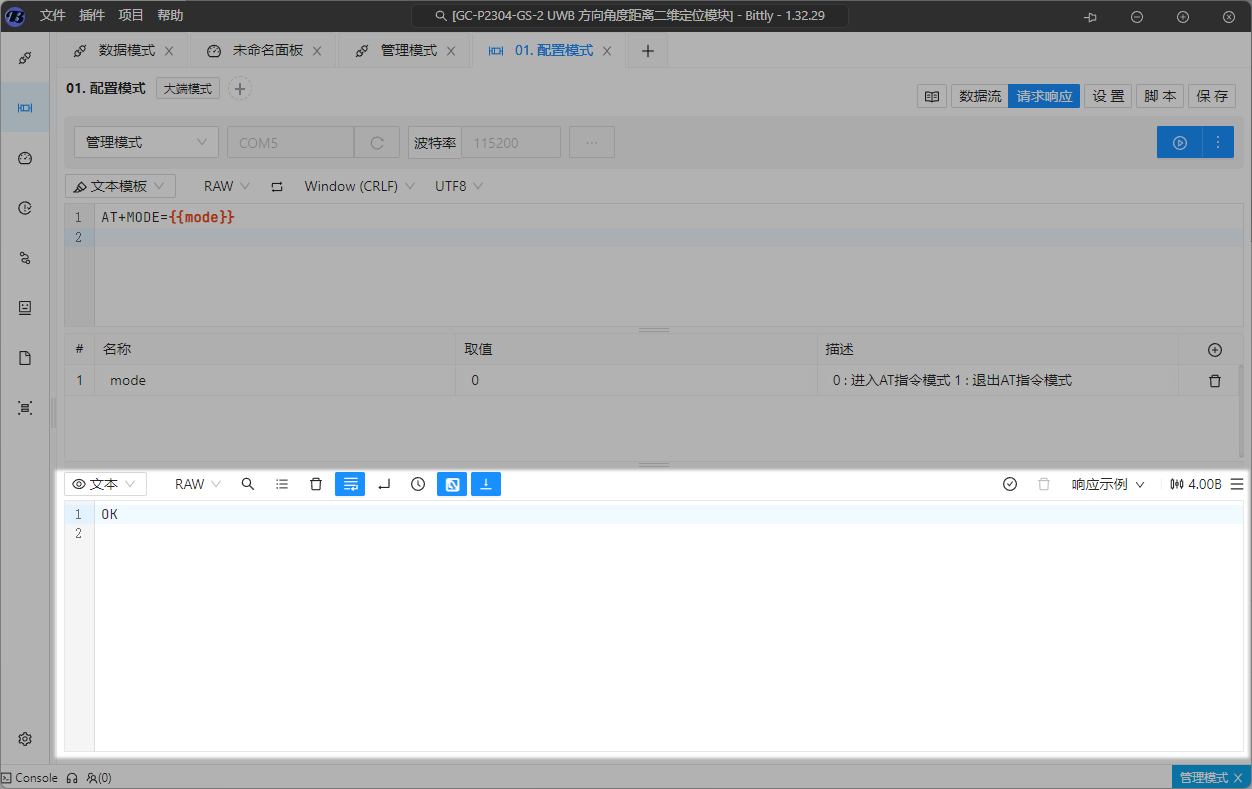Click the clock timestamp icon in response toolbar
This screenshot has width=1252, height=789.
tap(418, 484)
